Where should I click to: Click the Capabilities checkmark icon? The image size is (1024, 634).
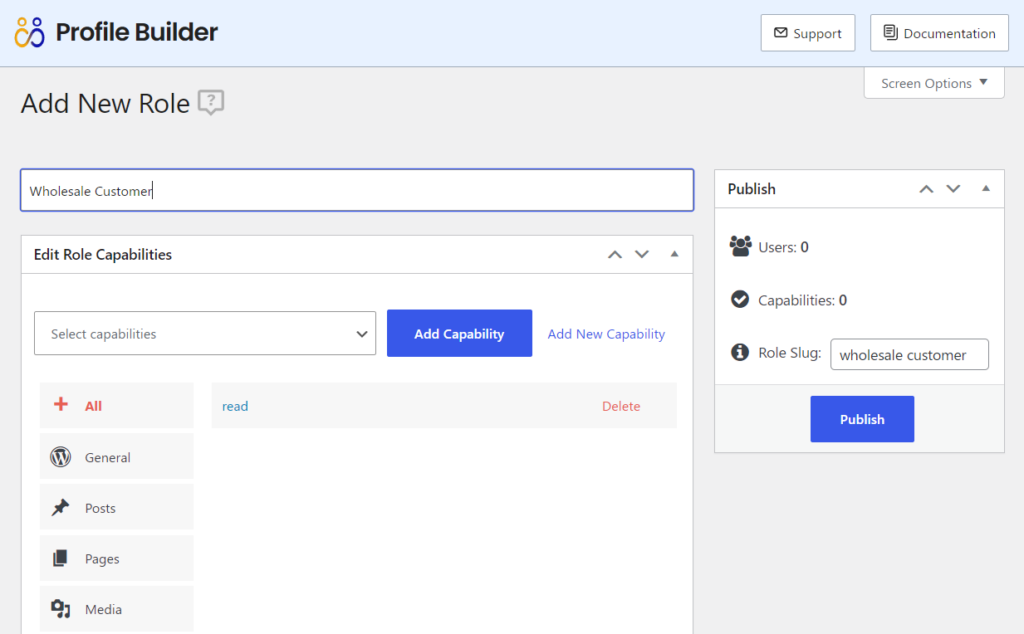click(740, 299)
